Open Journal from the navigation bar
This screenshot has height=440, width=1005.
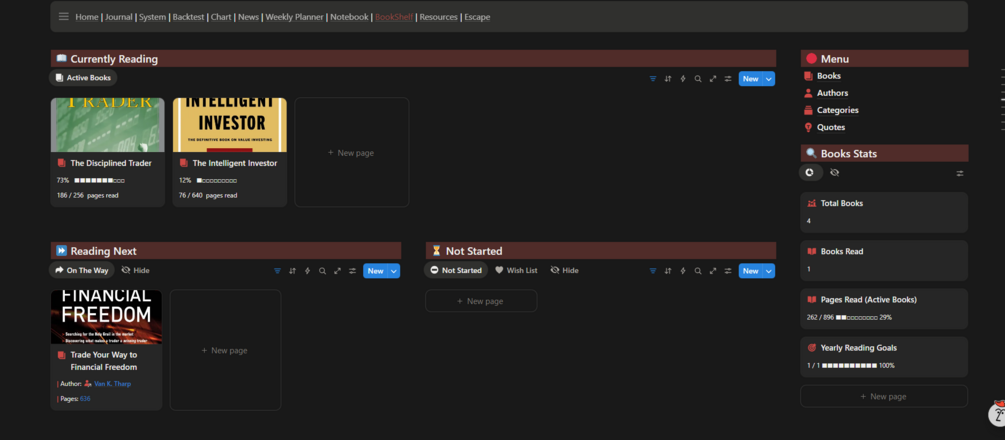119,17
